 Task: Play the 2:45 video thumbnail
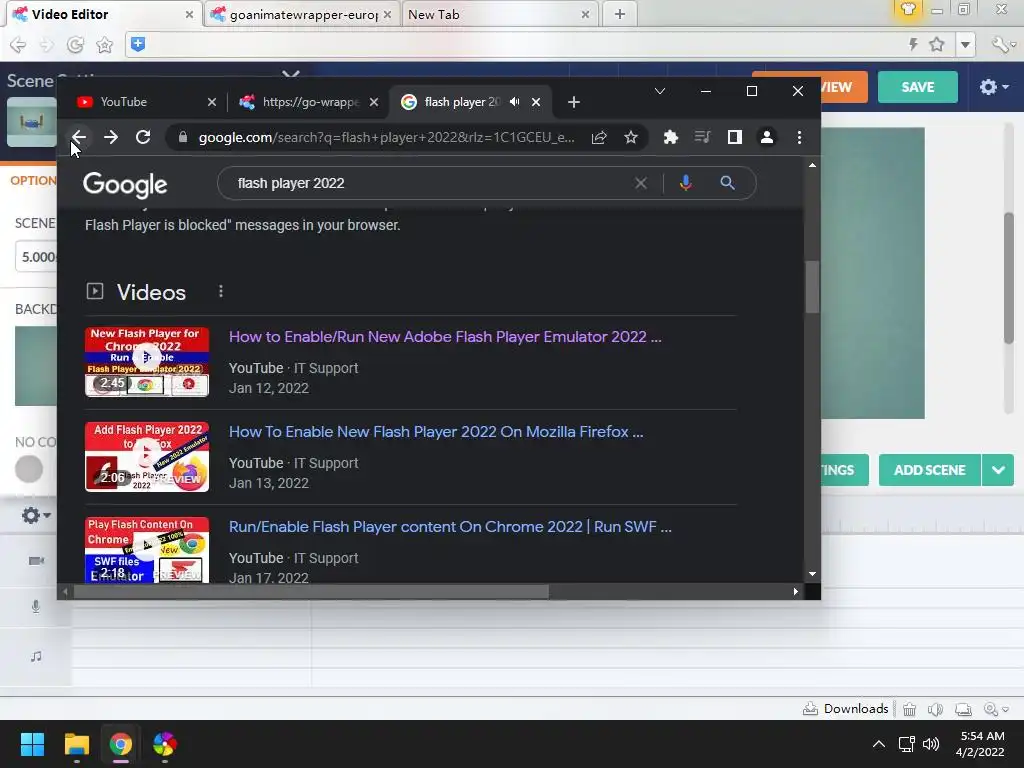pos(147,362)
